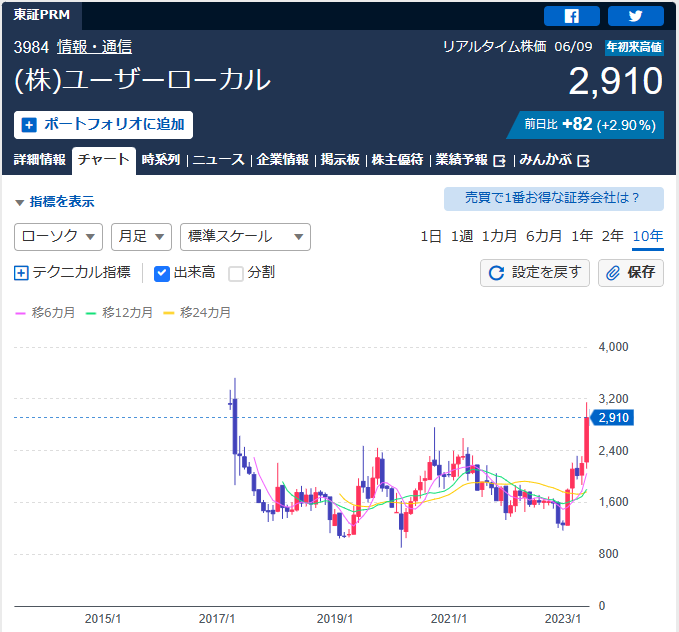Enable the 分割 checkbox
The height and width of the screenshot is (632, 679).
236,273
